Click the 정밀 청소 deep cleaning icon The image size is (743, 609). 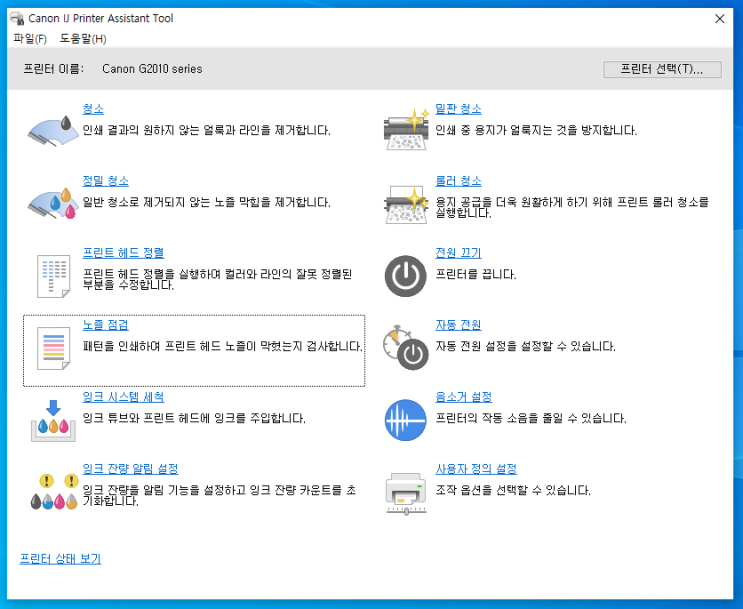[x=53, y=203]
